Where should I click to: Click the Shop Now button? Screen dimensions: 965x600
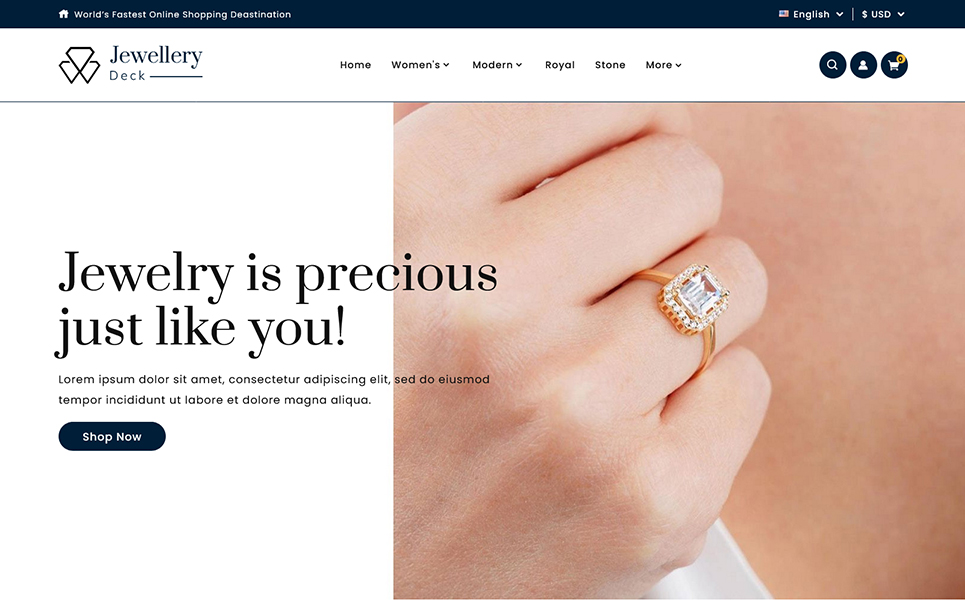coord(112,436)
